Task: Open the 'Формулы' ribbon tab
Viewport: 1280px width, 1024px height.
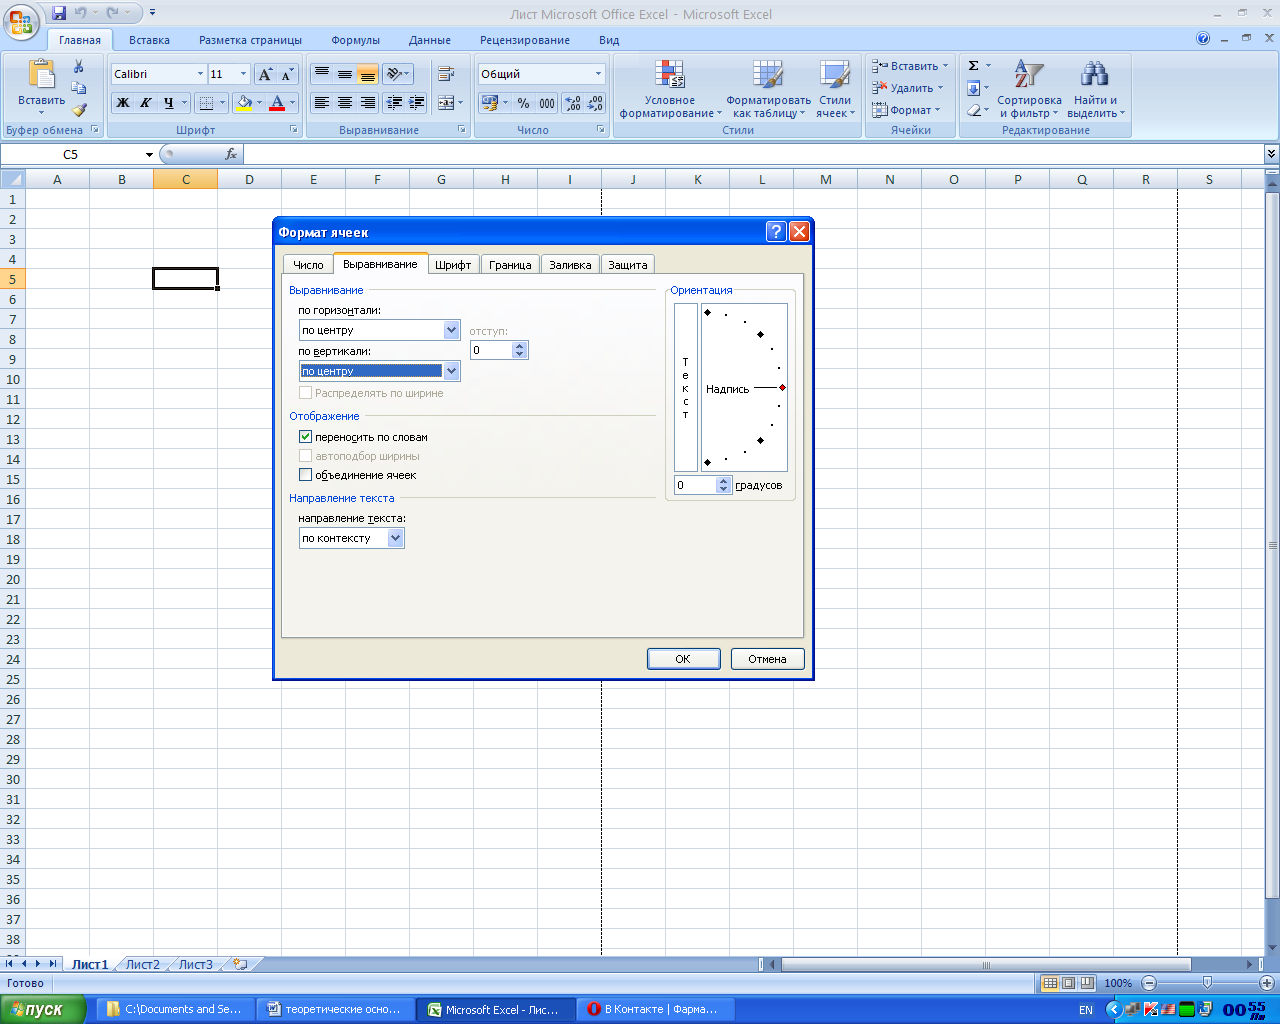Action: pos(355,40)
